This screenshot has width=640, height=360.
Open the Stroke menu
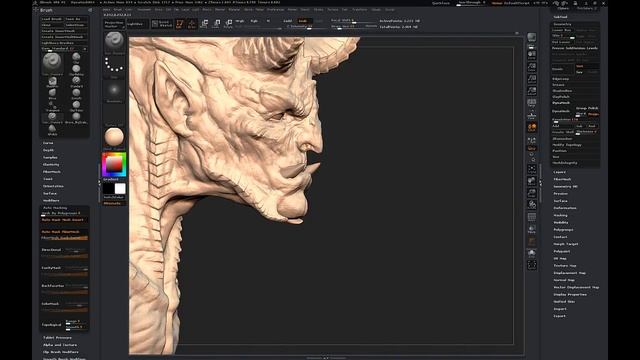click(318, 9)
